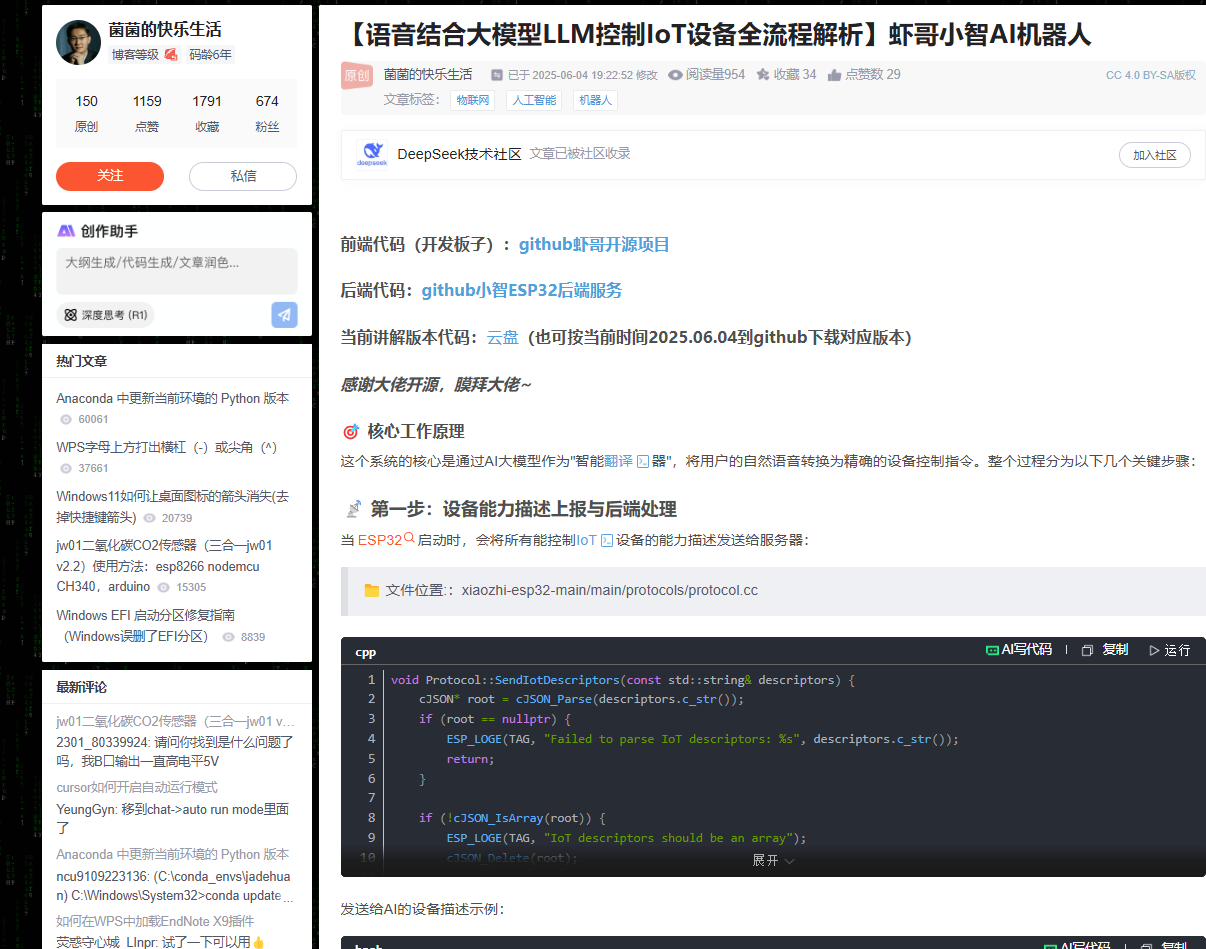Screen dimensions: 1206x949
Task: Click the 2301_80339924 comment text
Action: 175,752
